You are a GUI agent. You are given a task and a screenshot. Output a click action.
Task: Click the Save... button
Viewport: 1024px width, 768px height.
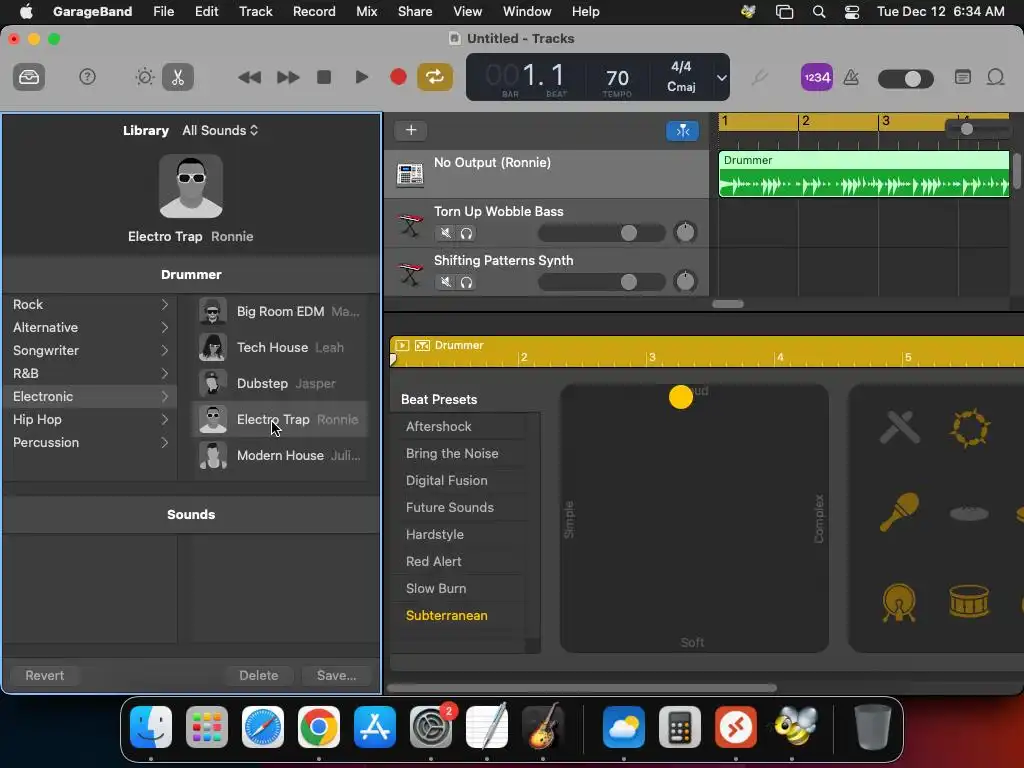(x=336, y=675)
